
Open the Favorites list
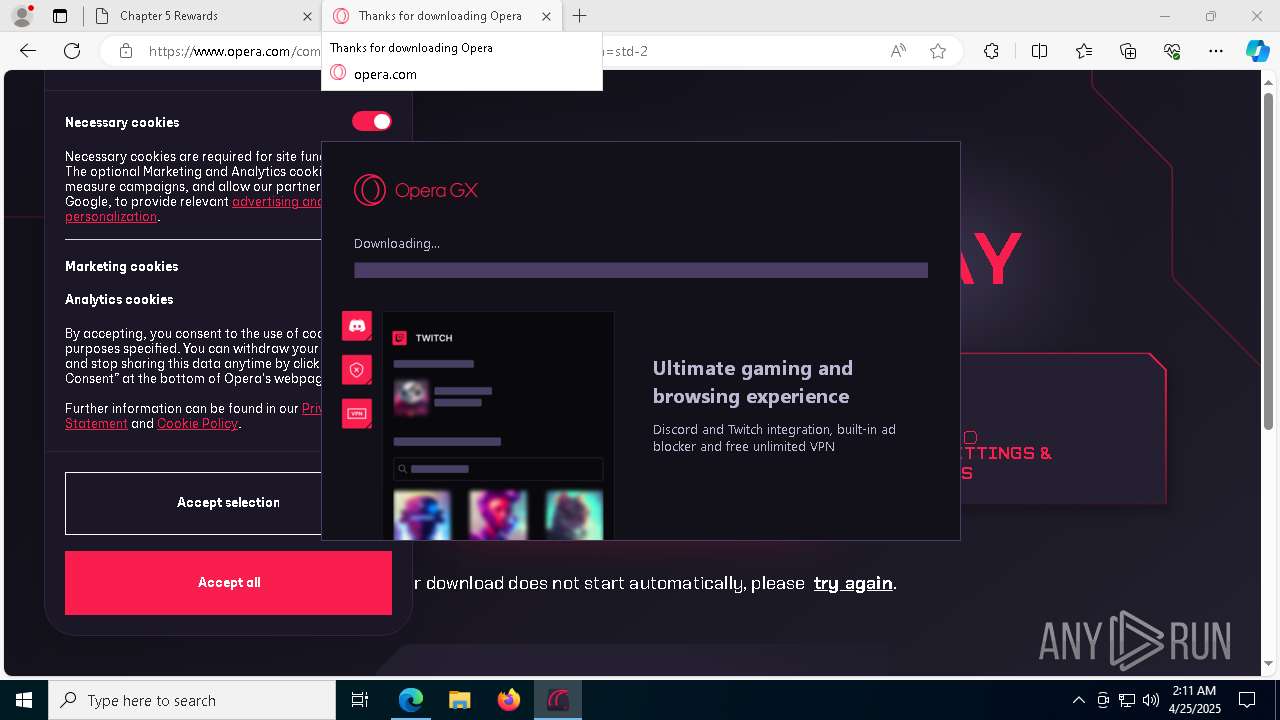click(1084, 51)
